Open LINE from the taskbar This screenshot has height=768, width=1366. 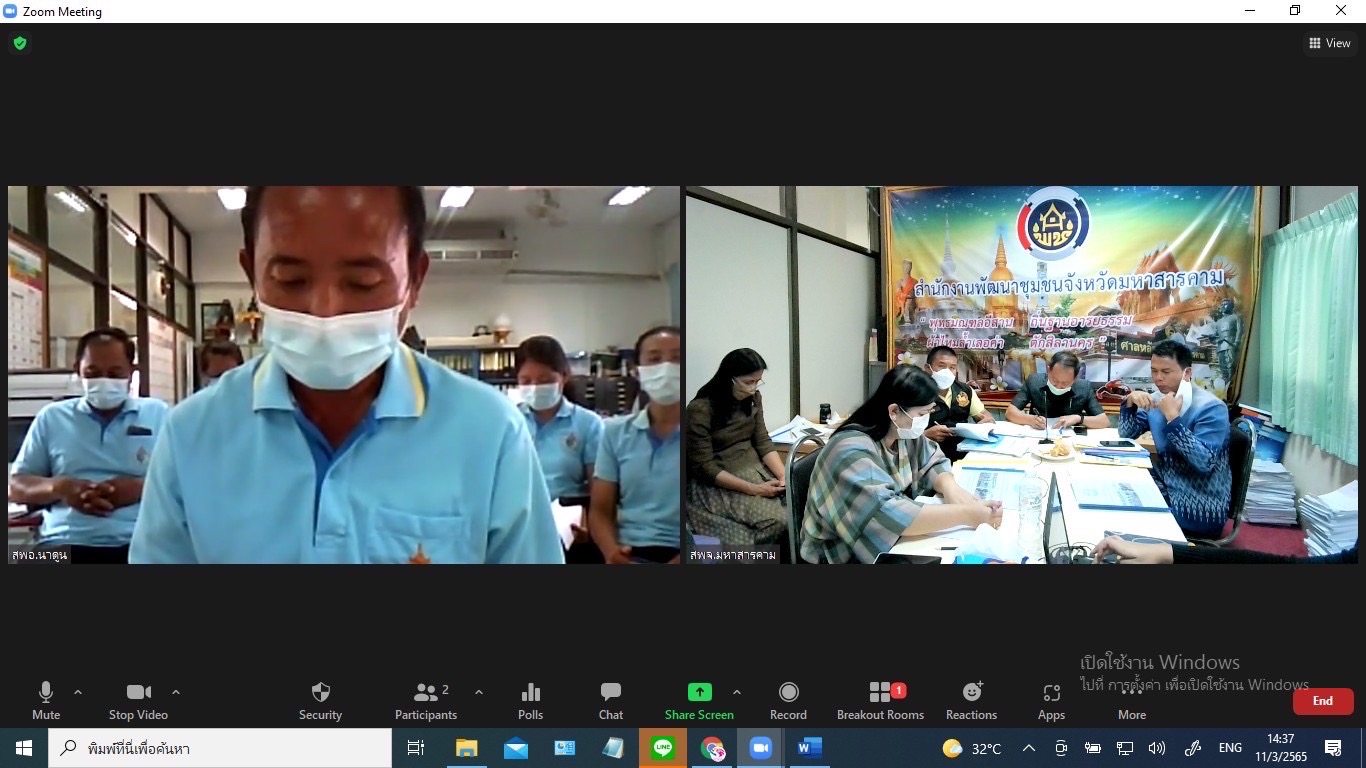pos(663,748)
